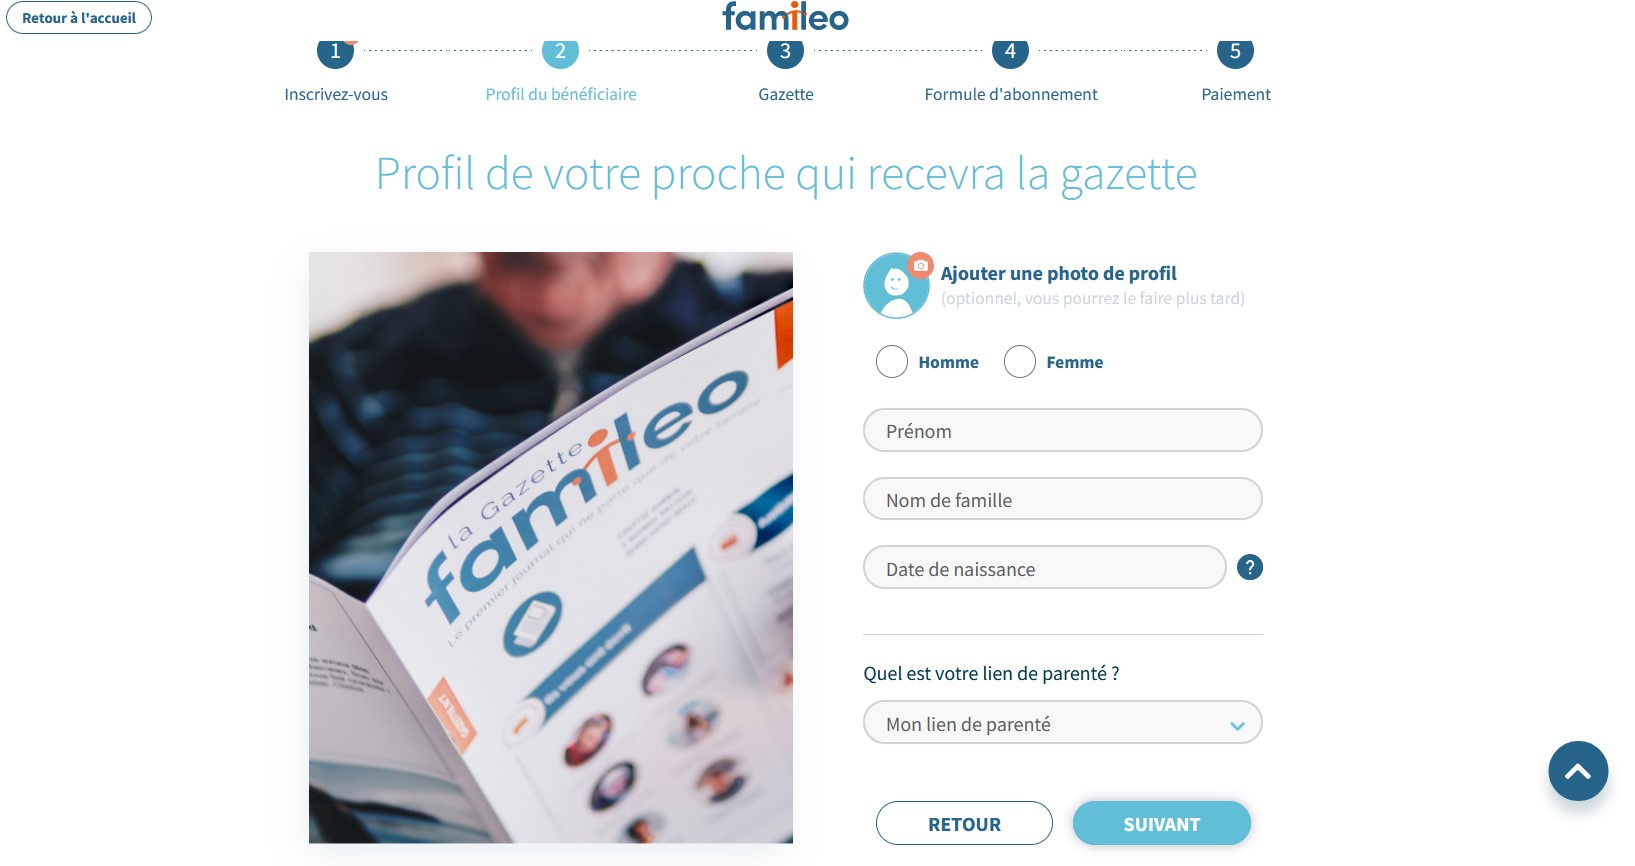Click the chevron in lien de parenté field
1635x866 pixels.
[1237, 726]
